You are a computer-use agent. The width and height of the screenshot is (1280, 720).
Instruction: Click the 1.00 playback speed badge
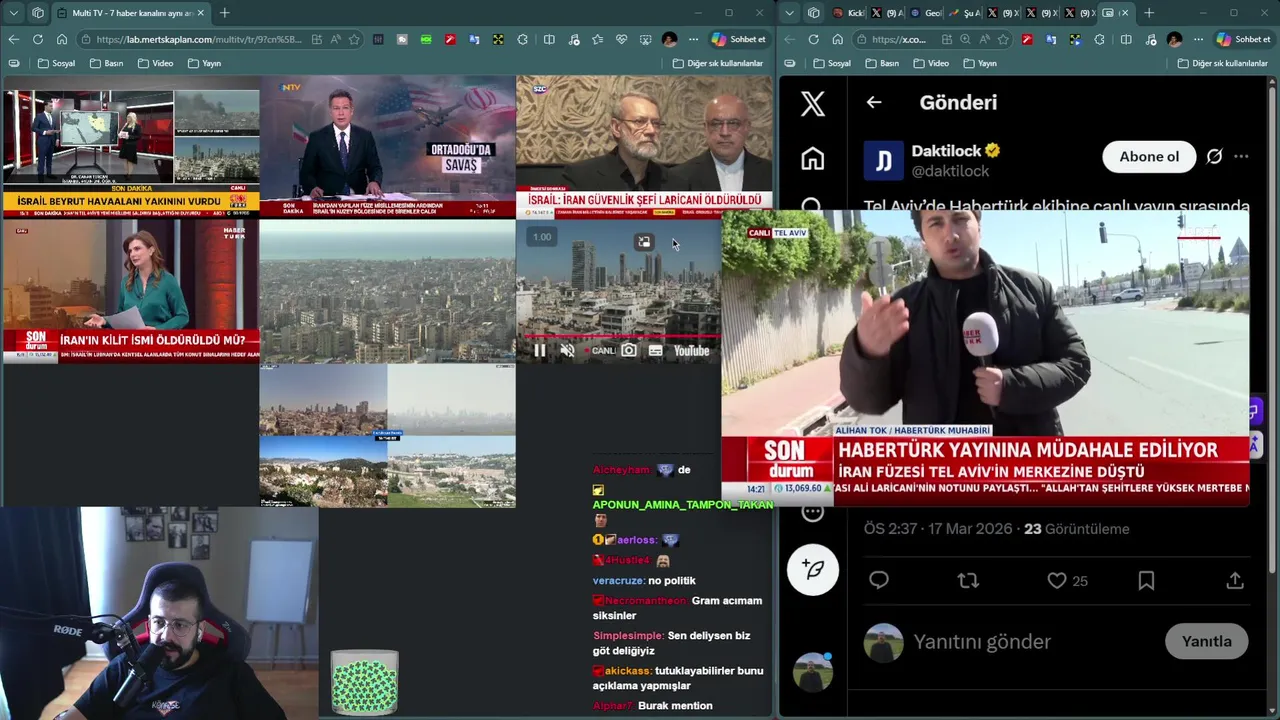pyautogui.click(x=541, y=237)
